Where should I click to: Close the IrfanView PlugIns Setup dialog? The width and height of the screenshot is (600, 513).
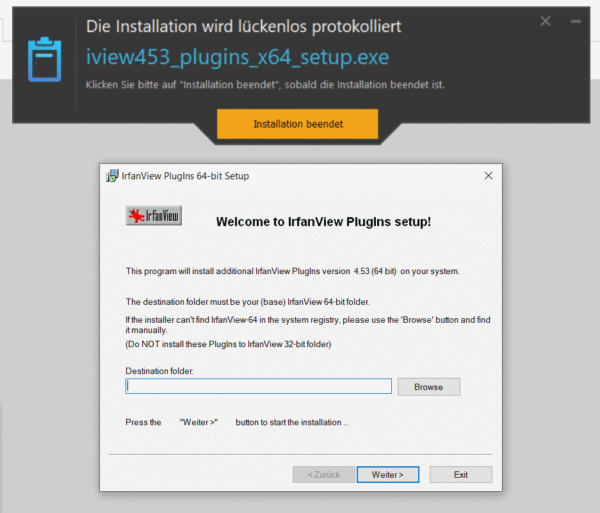488,176
